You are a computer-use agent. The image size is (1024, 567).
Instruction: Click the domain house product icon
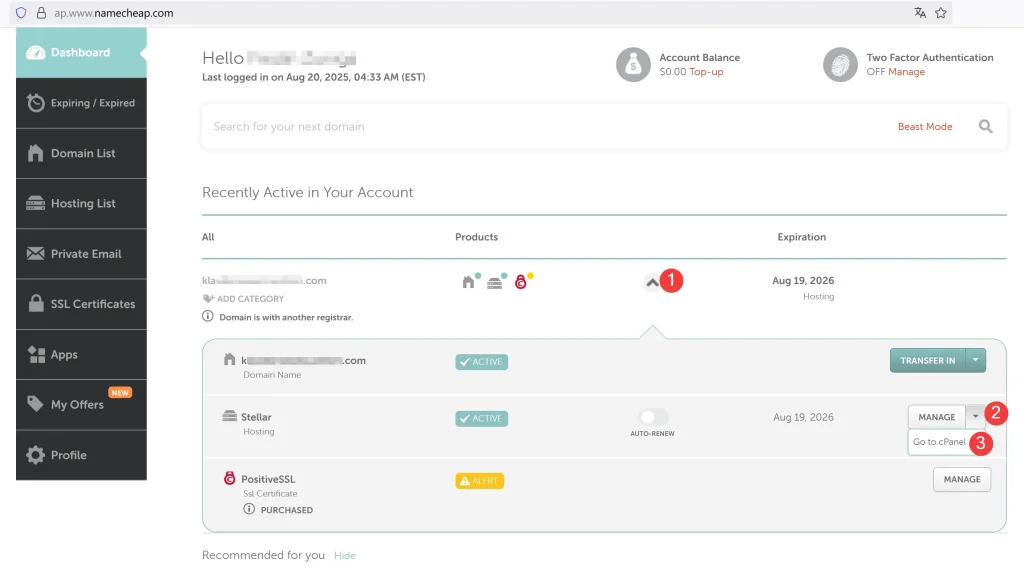468,282
